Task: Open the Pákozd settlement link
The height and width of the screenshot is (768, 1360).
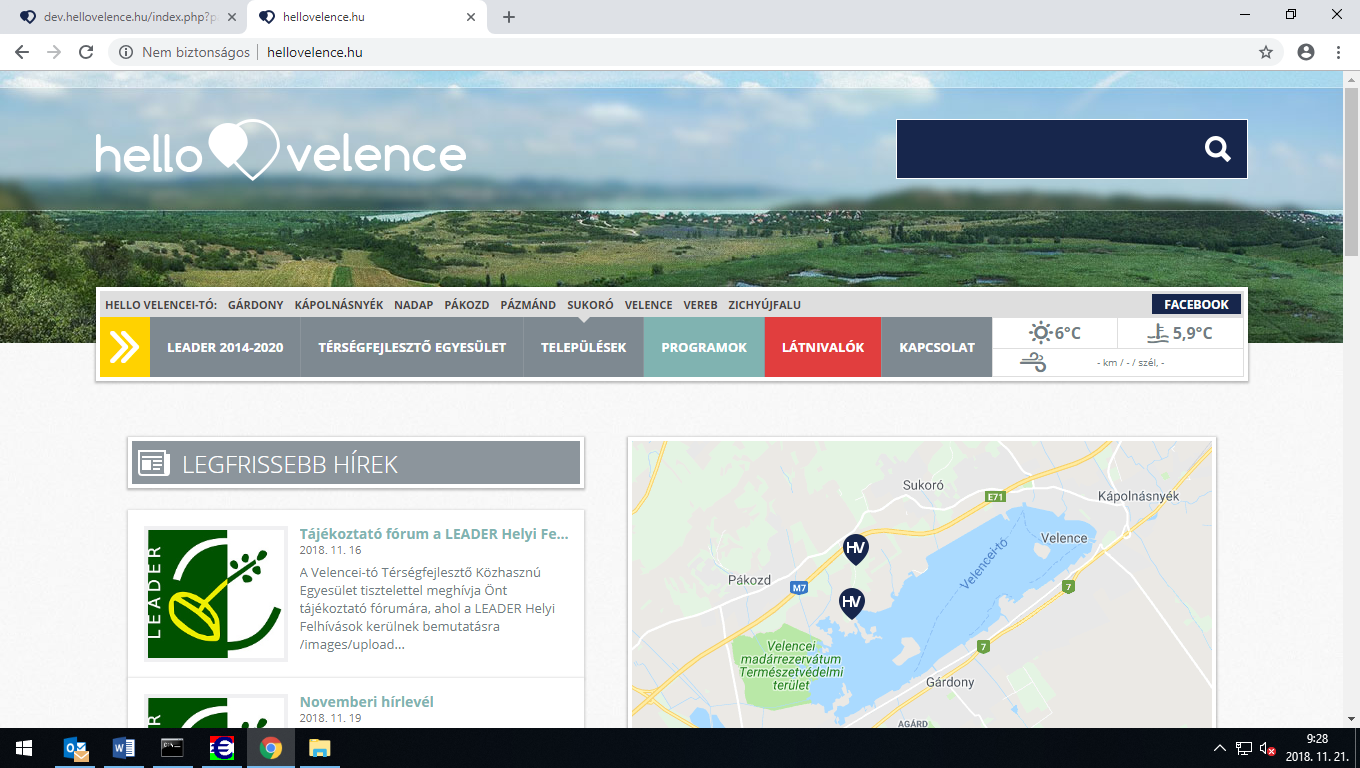Action: (x=467, y=305)
